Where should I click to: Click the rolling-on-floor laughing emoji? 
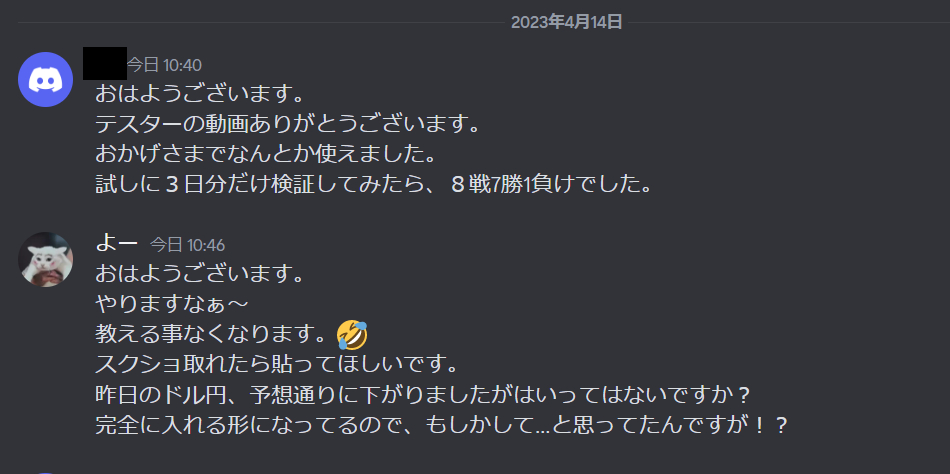click(x=353, y=335)
